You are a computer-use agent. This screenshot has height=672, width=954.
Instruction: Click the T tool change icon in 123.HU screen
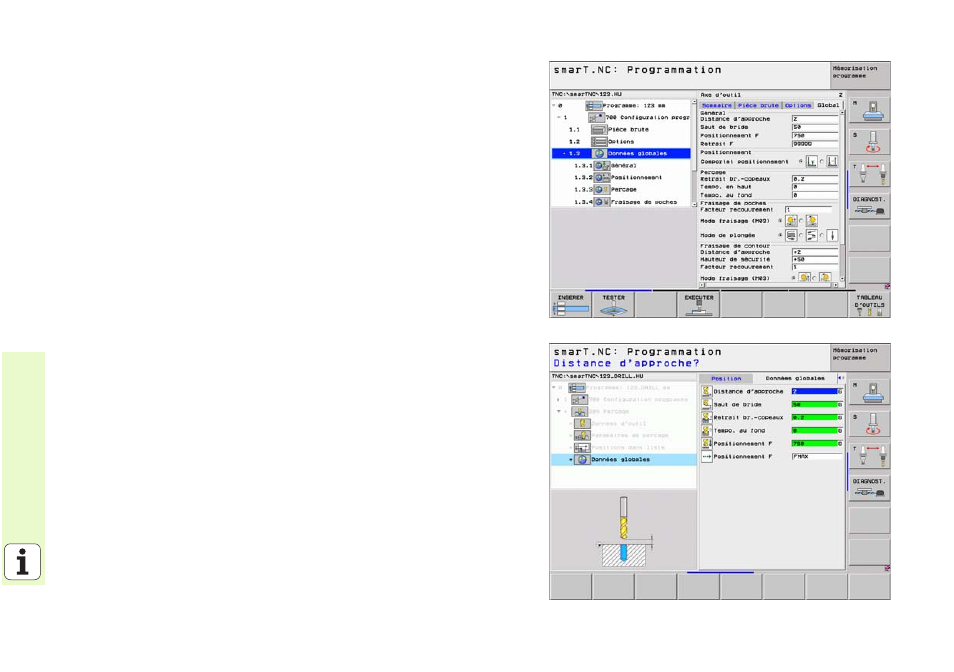pyautogui.click(x=870, y=175)
